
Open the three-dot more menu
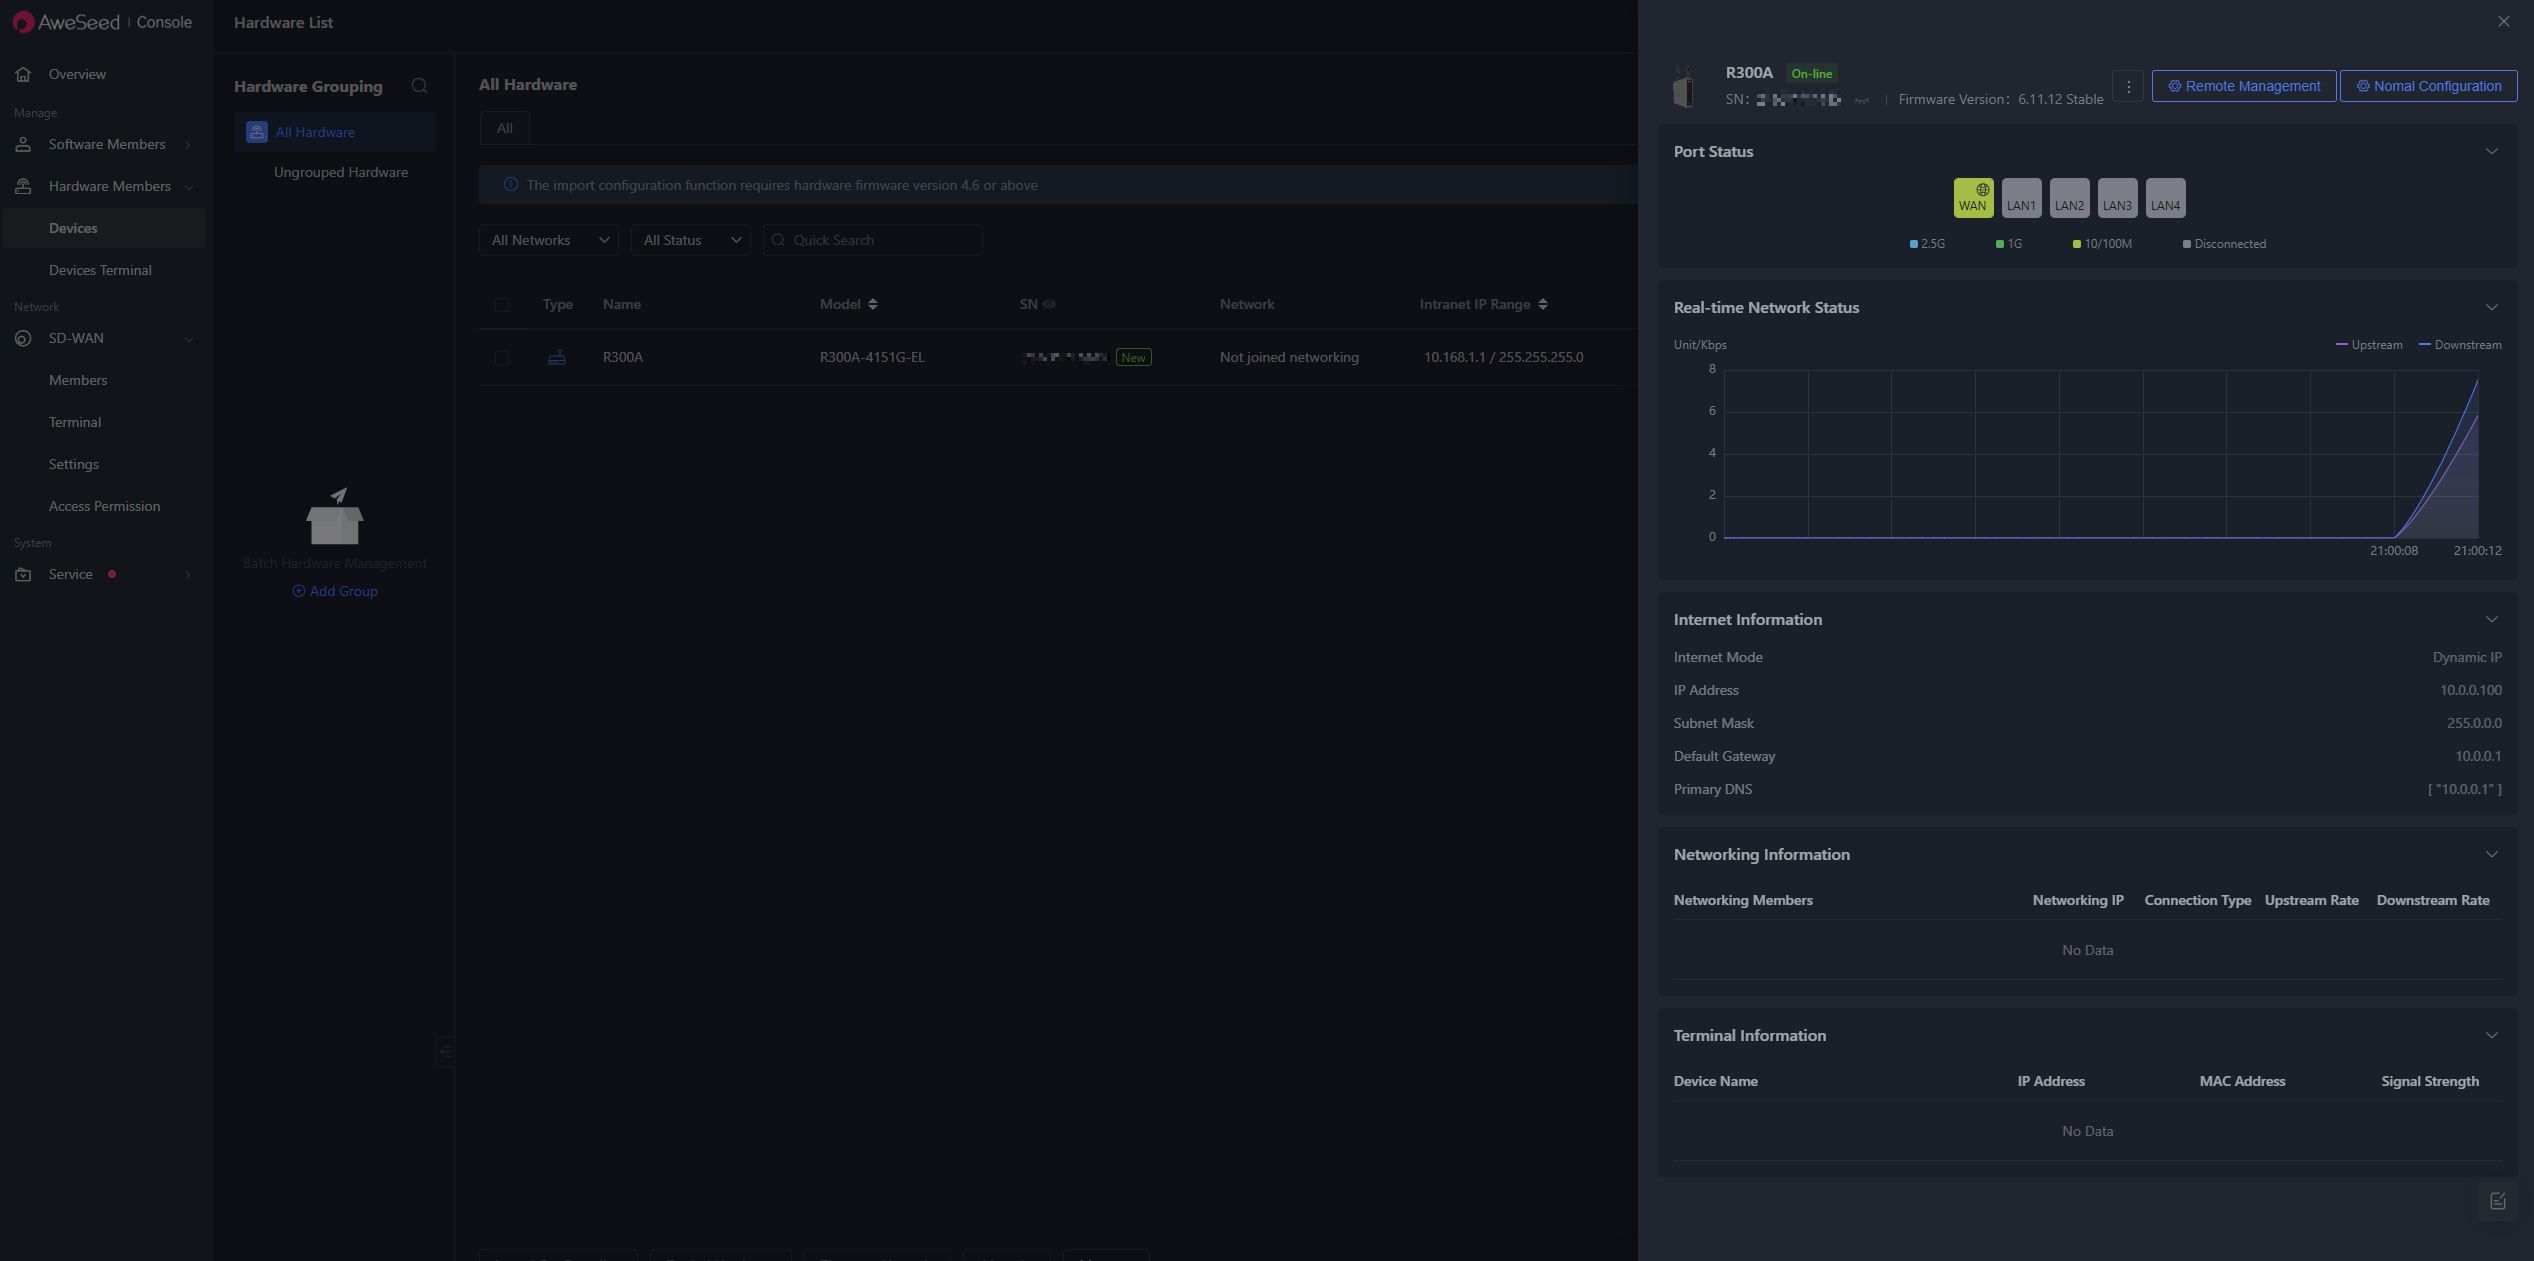2128,86
